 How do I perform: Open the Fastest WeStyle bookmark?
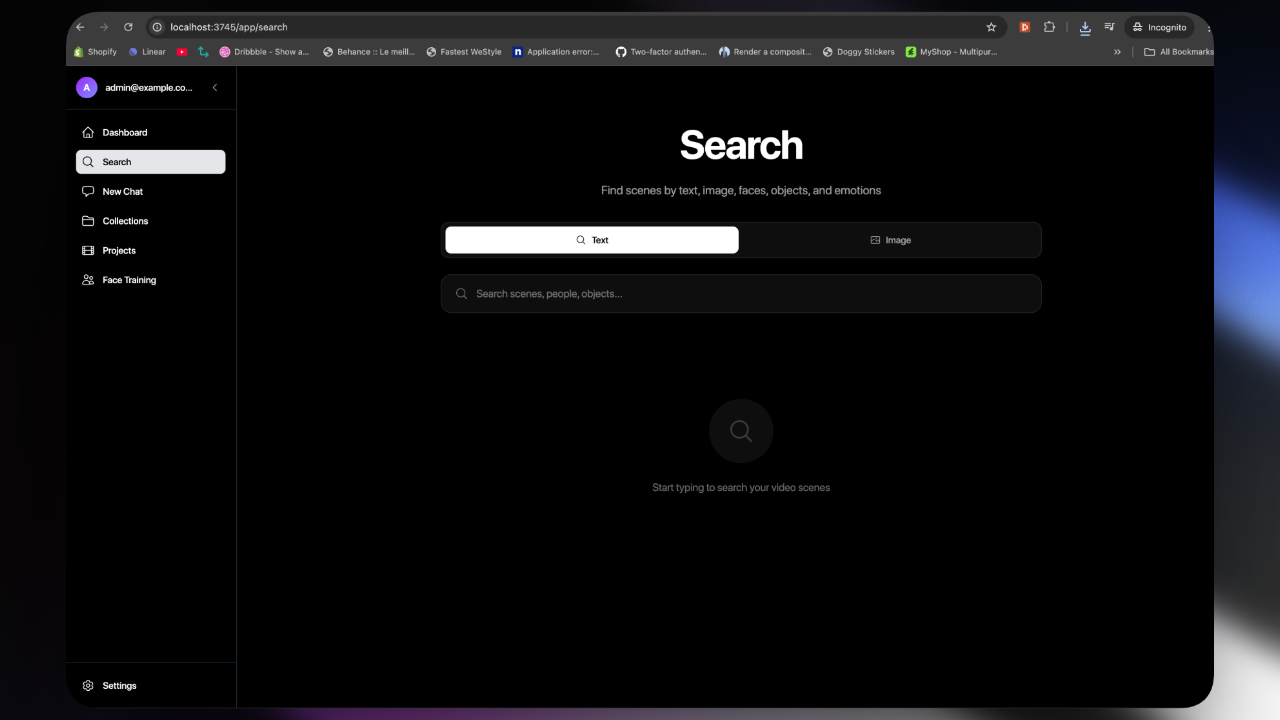pos(464,52)
